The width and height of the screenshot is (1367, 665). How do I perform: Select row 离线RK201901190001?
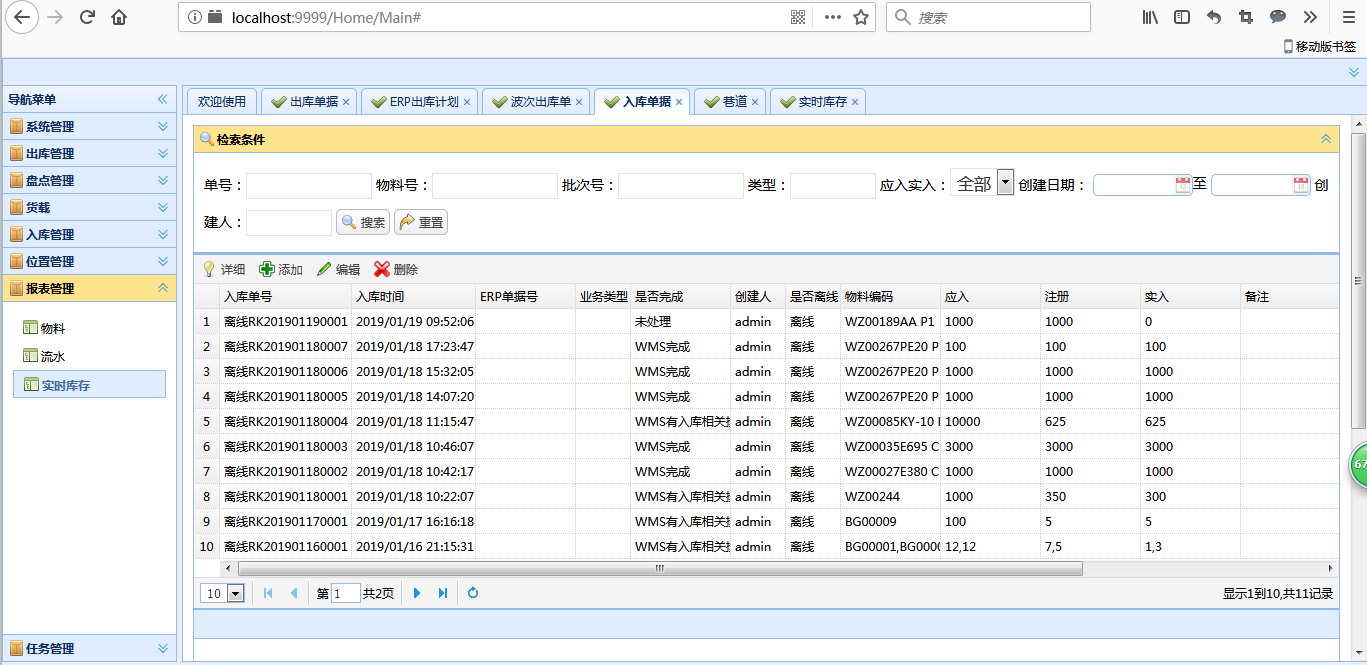pos(766,322)
